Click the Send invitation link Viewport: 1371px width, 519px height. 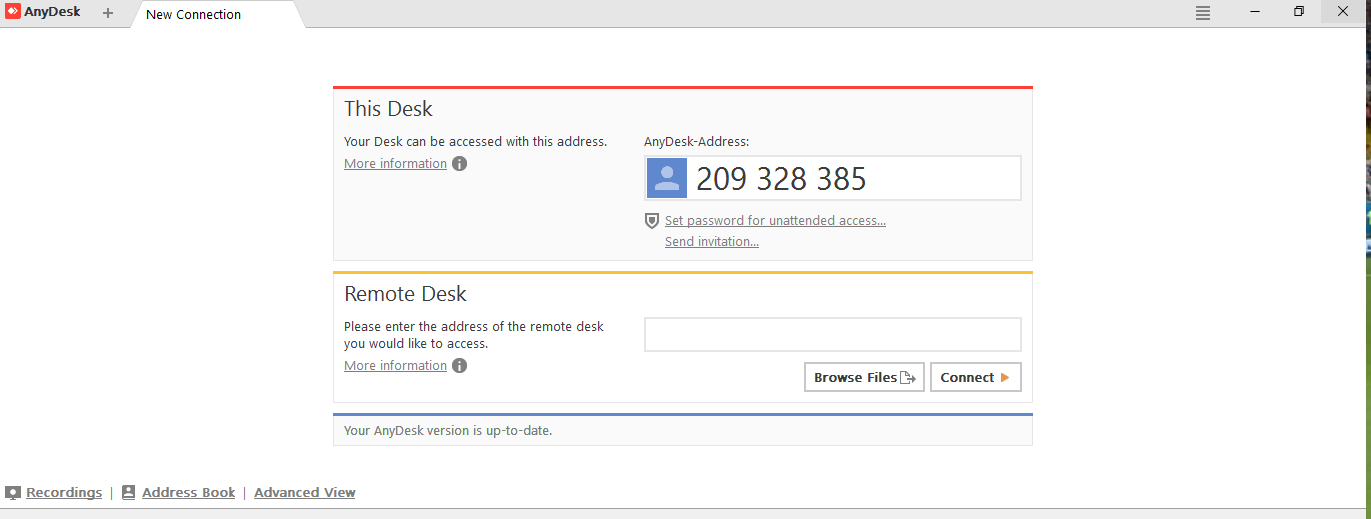711,242
